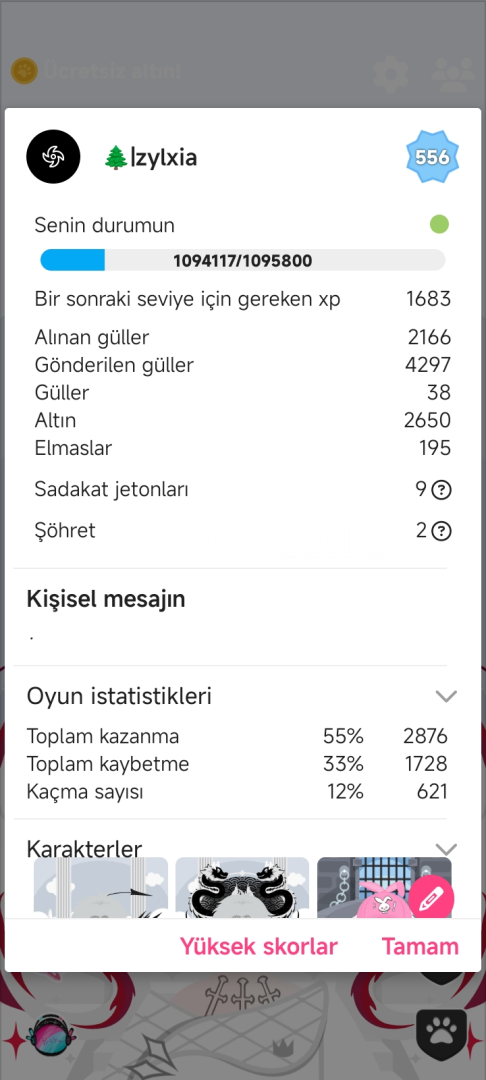Click the level 556 badge
This screenshot has height=1080, width=486.
[432, 158]
